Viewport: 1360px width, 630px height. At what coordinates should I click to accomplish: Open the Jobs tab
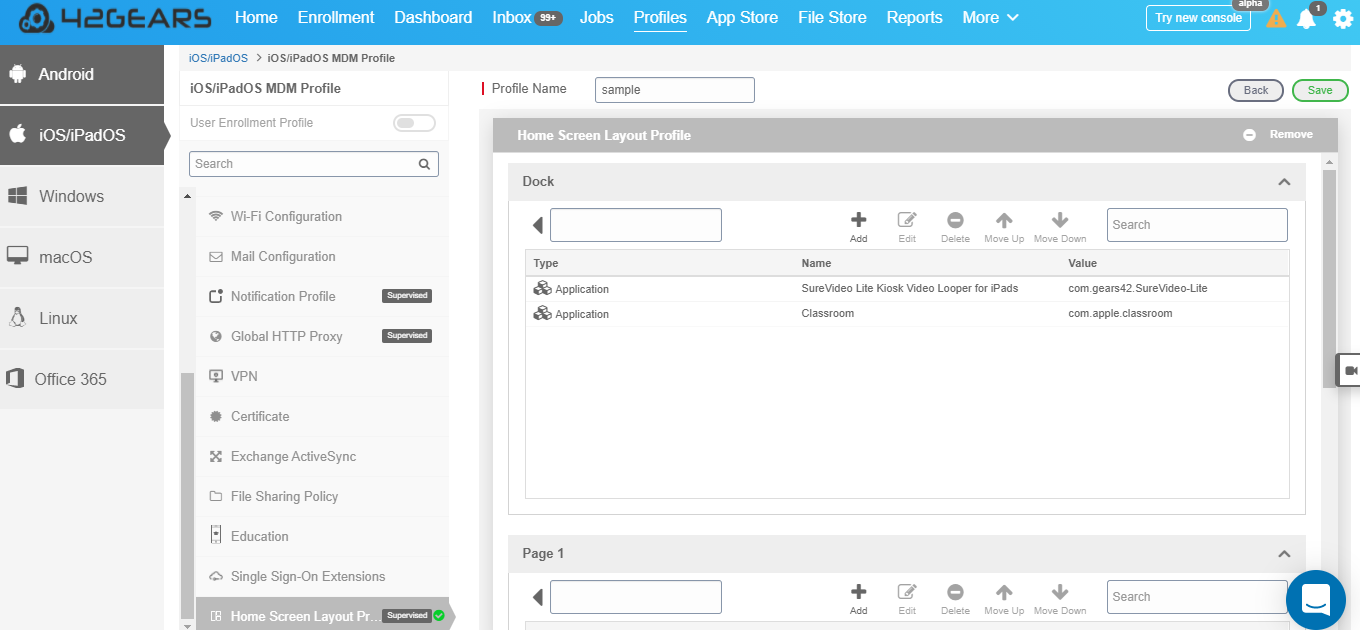[x=597, y=18]
